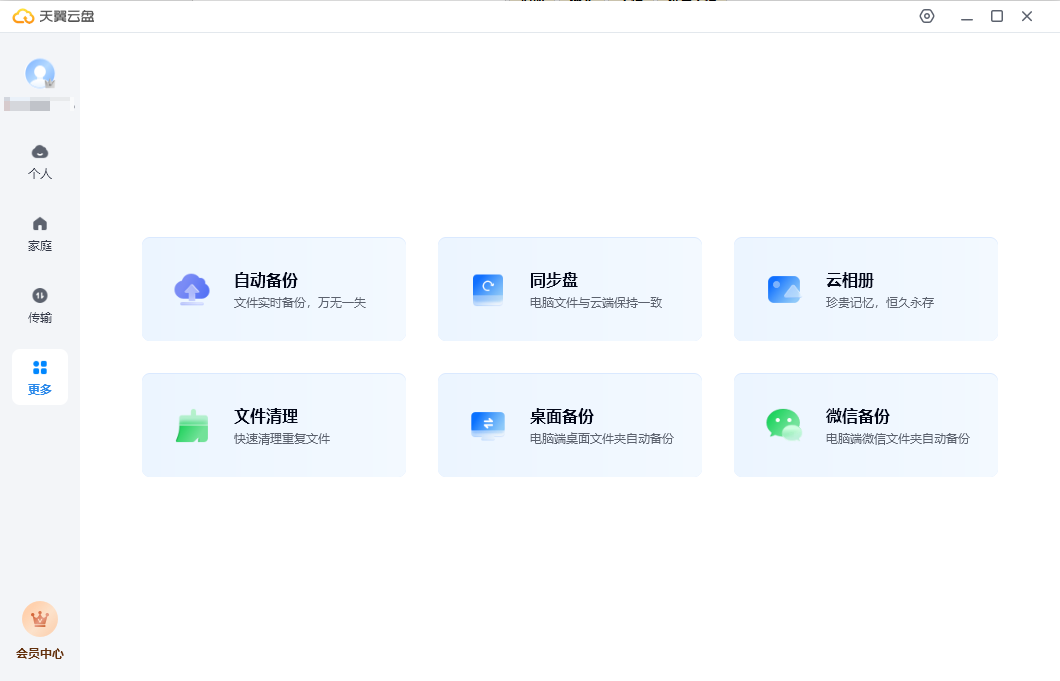Open the 同步盘 card title
The width and height of the screenshot is (1060, 681).
pyautogui.click(x=554, y=280)
